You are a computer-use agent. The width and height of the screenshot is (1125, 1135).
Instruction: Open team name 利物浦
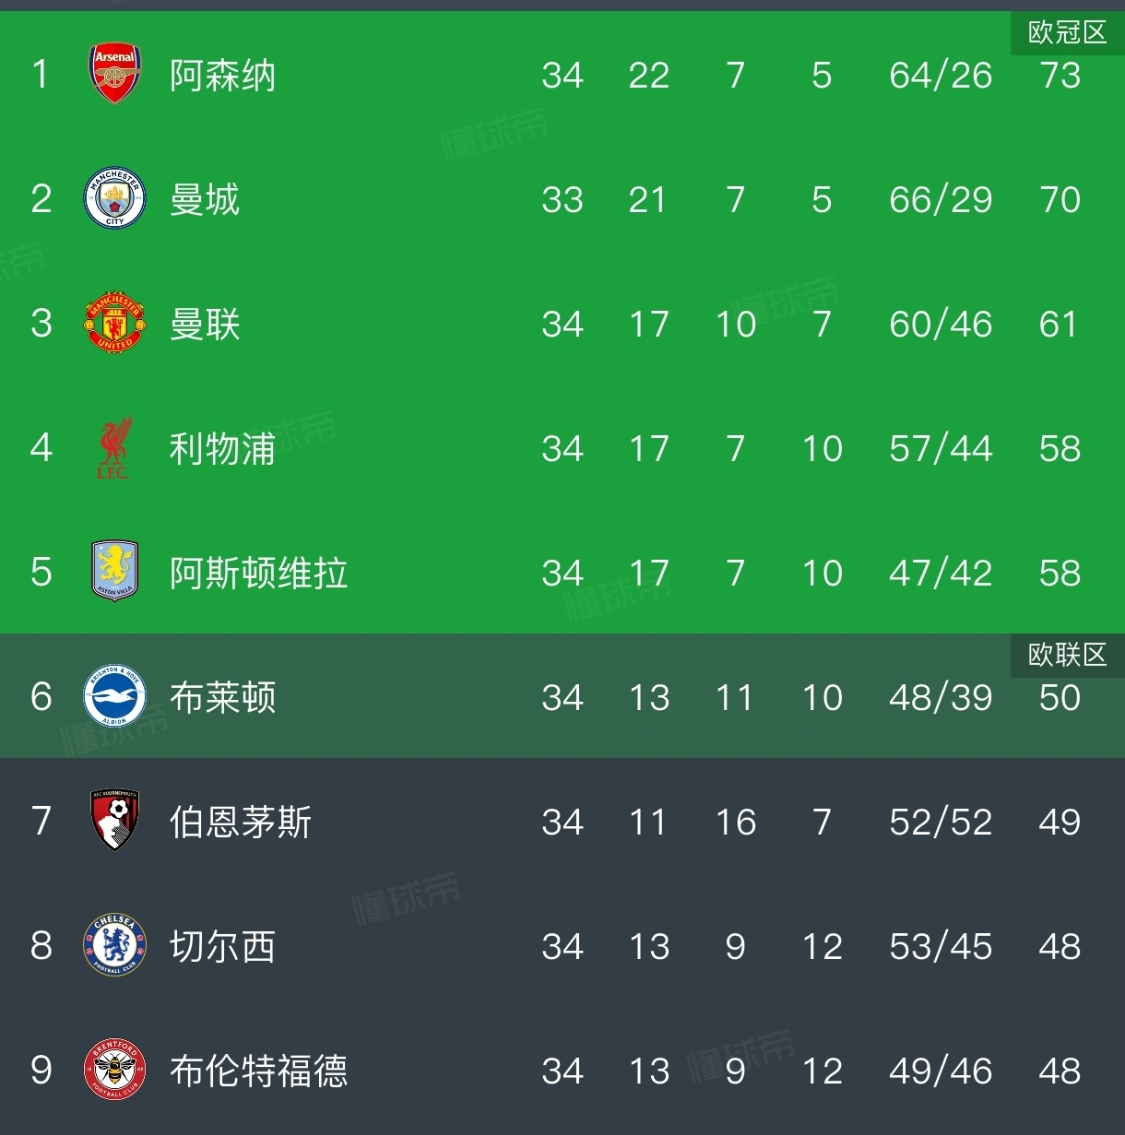pos(222,448)
